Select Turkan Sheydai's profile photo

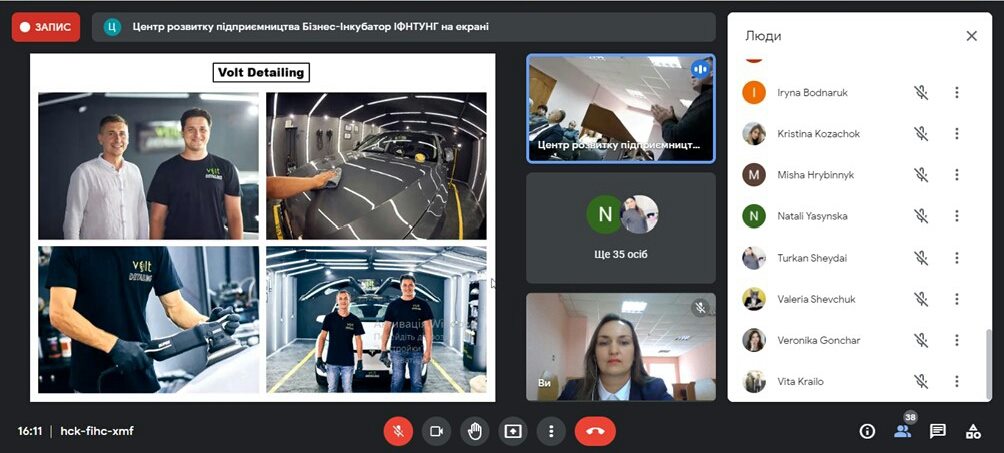(x=754, y=258)
